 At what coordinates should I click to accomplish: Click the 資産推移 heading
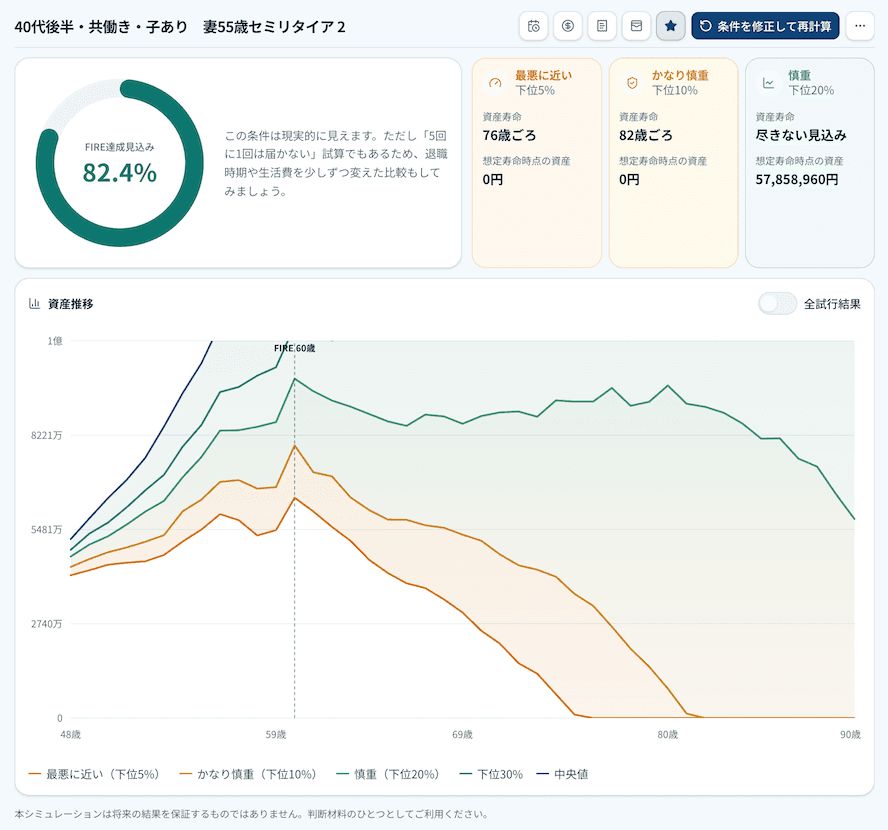[x=70, y=304]
